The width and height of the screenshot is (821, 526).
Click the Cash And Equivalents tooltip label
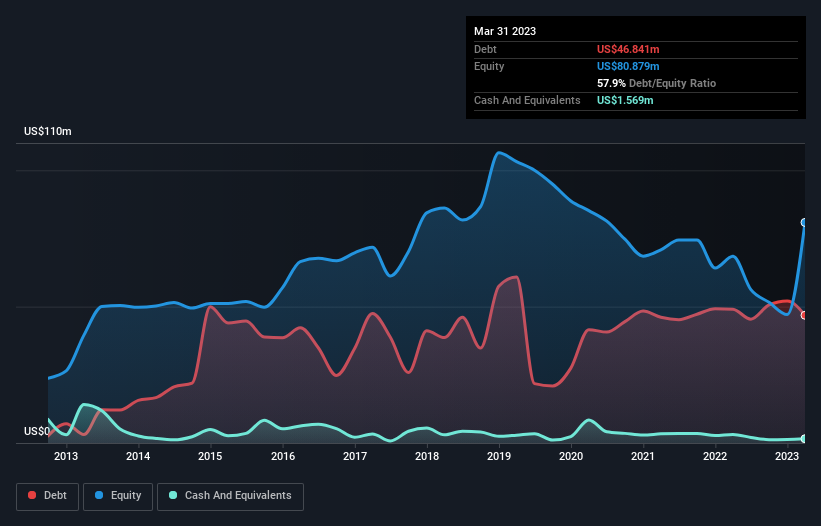[527, 100]
